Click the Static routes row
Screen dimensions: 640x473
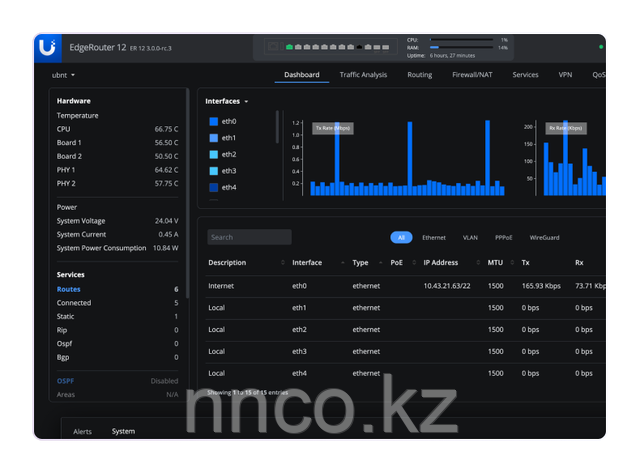click(118, 316)
